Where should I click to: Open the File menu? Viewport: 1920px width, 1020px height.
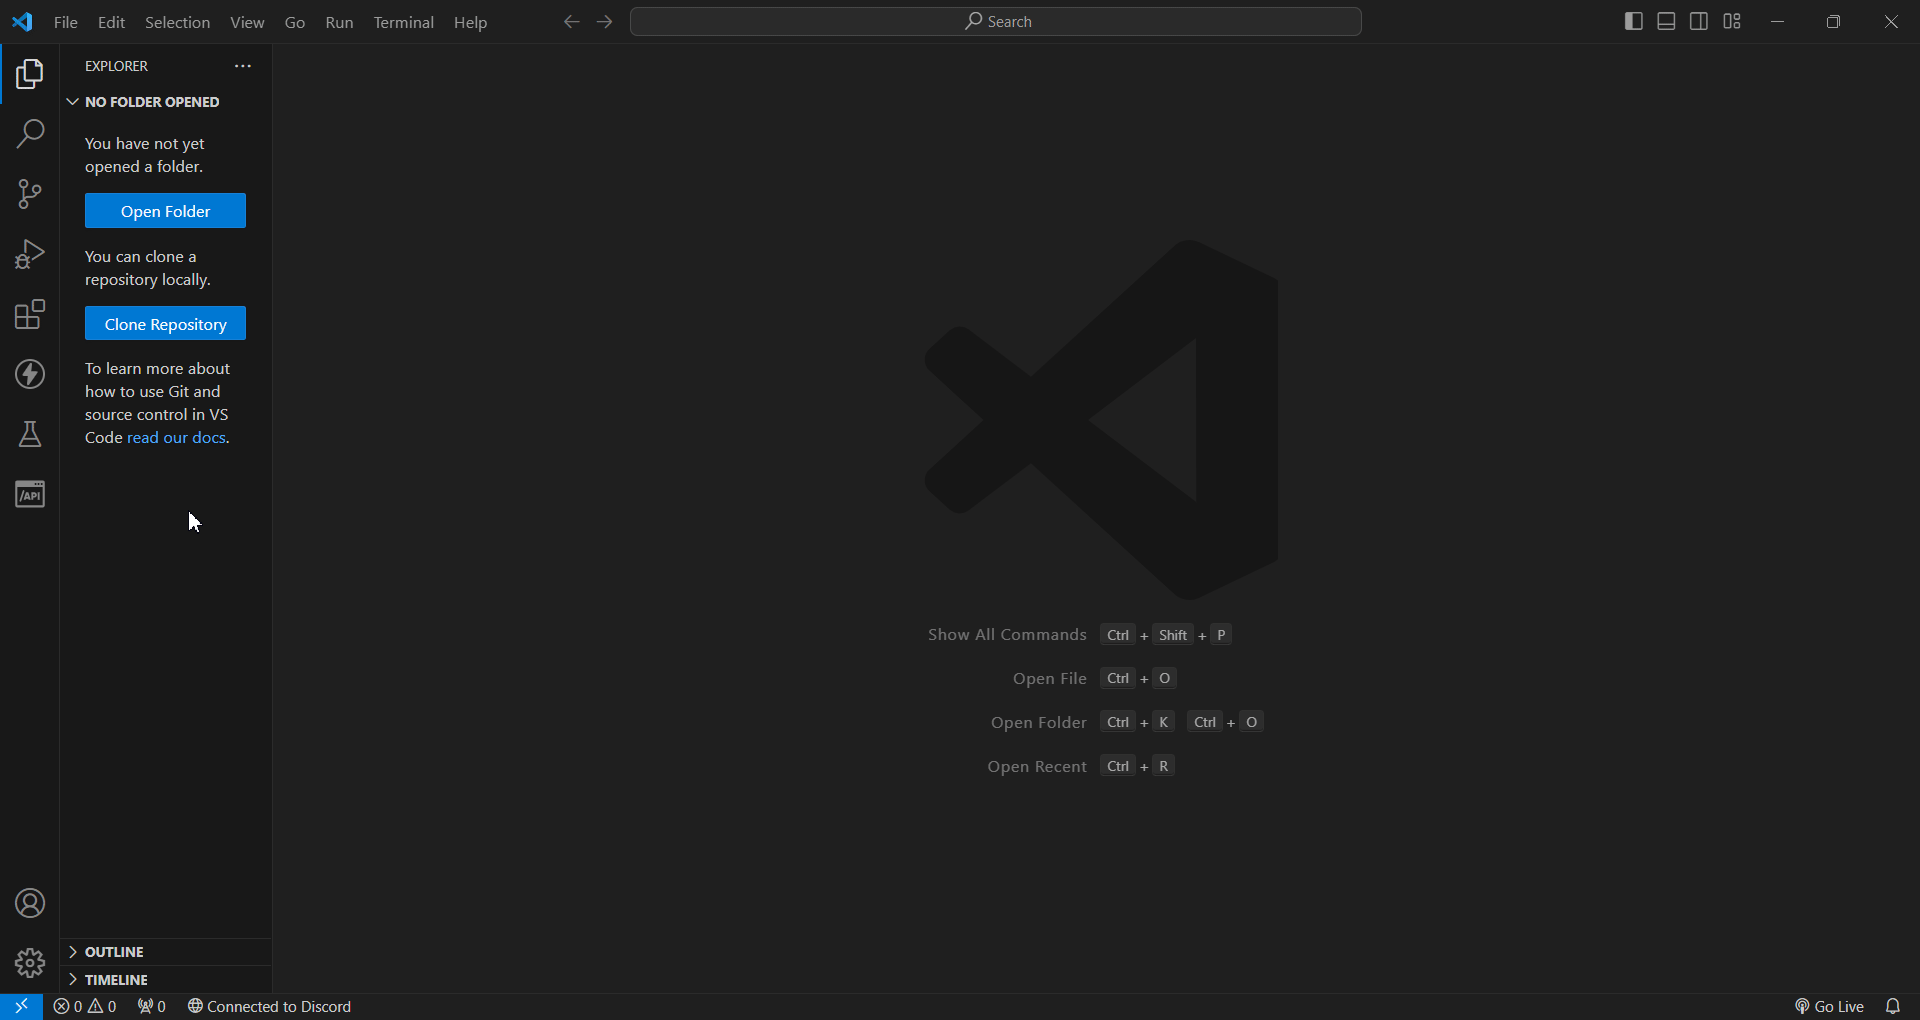66,22
